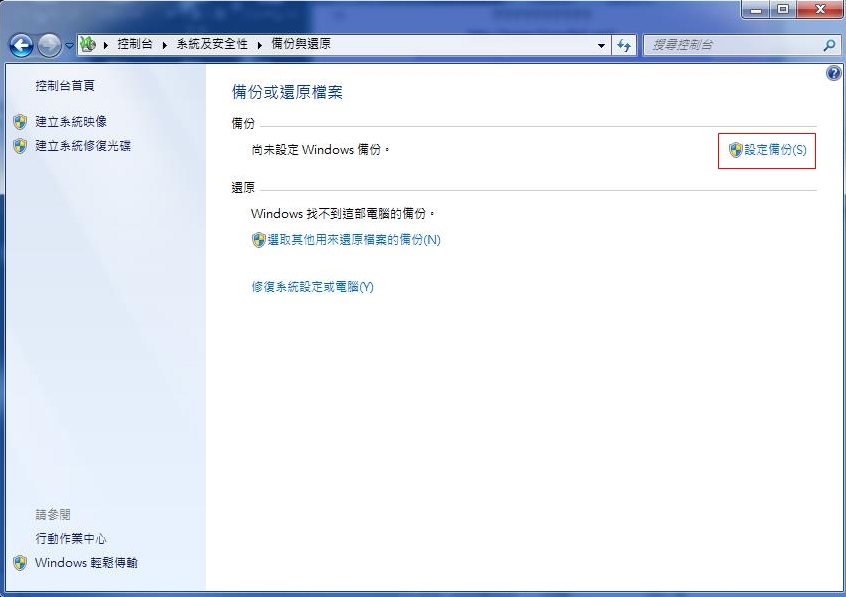This screenshot has width=846, height=597.
Task: Click the 備份或還原檔案 heading text
Action: tap(287, 92)
